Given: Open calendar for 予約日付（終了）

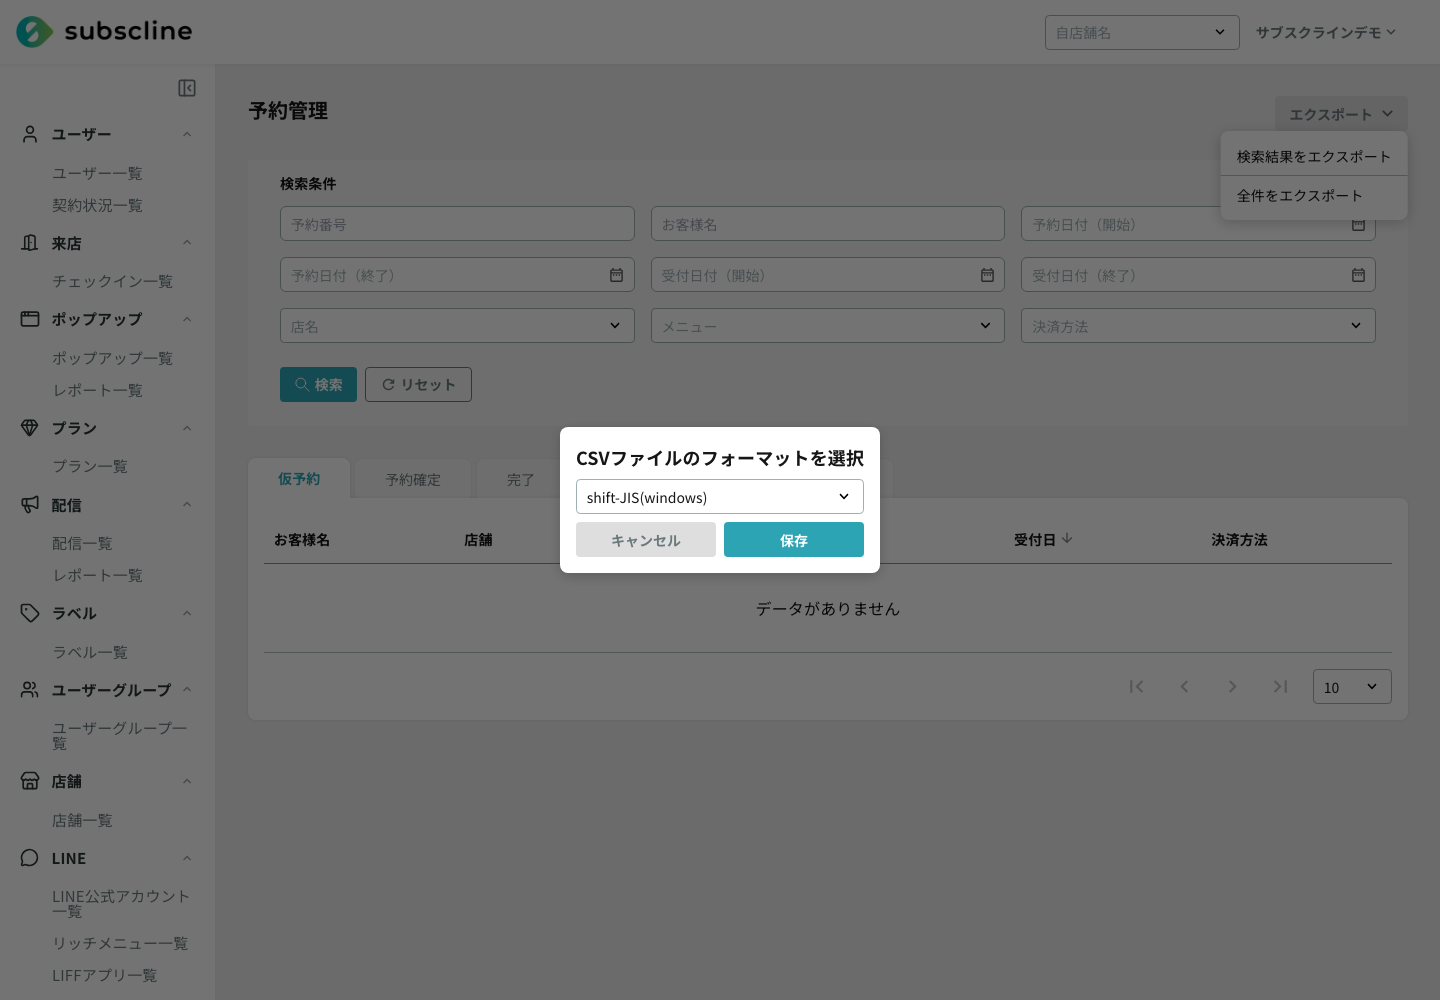Looking at the screenshot, I should click(x=616, y=275).
